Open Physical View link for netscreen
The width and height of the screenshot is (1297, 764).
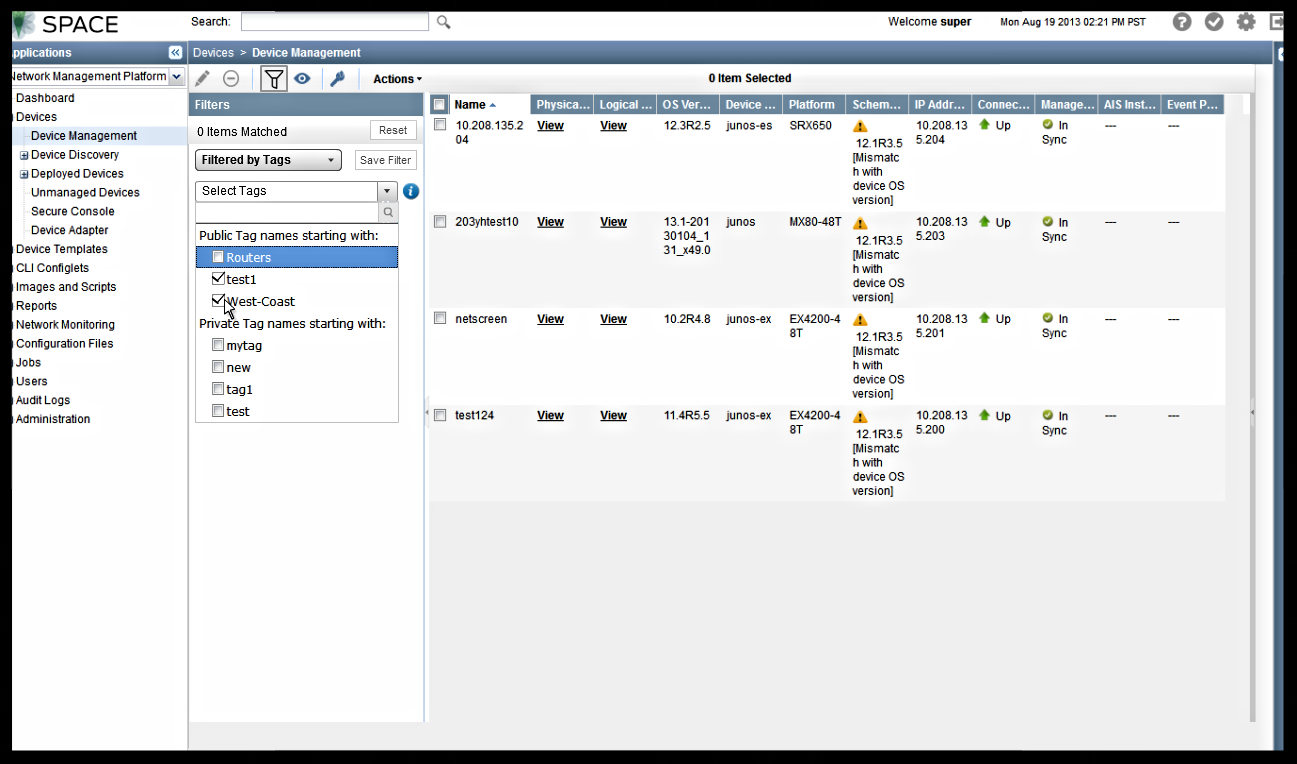pyautogui.click(x=550, y=319)
